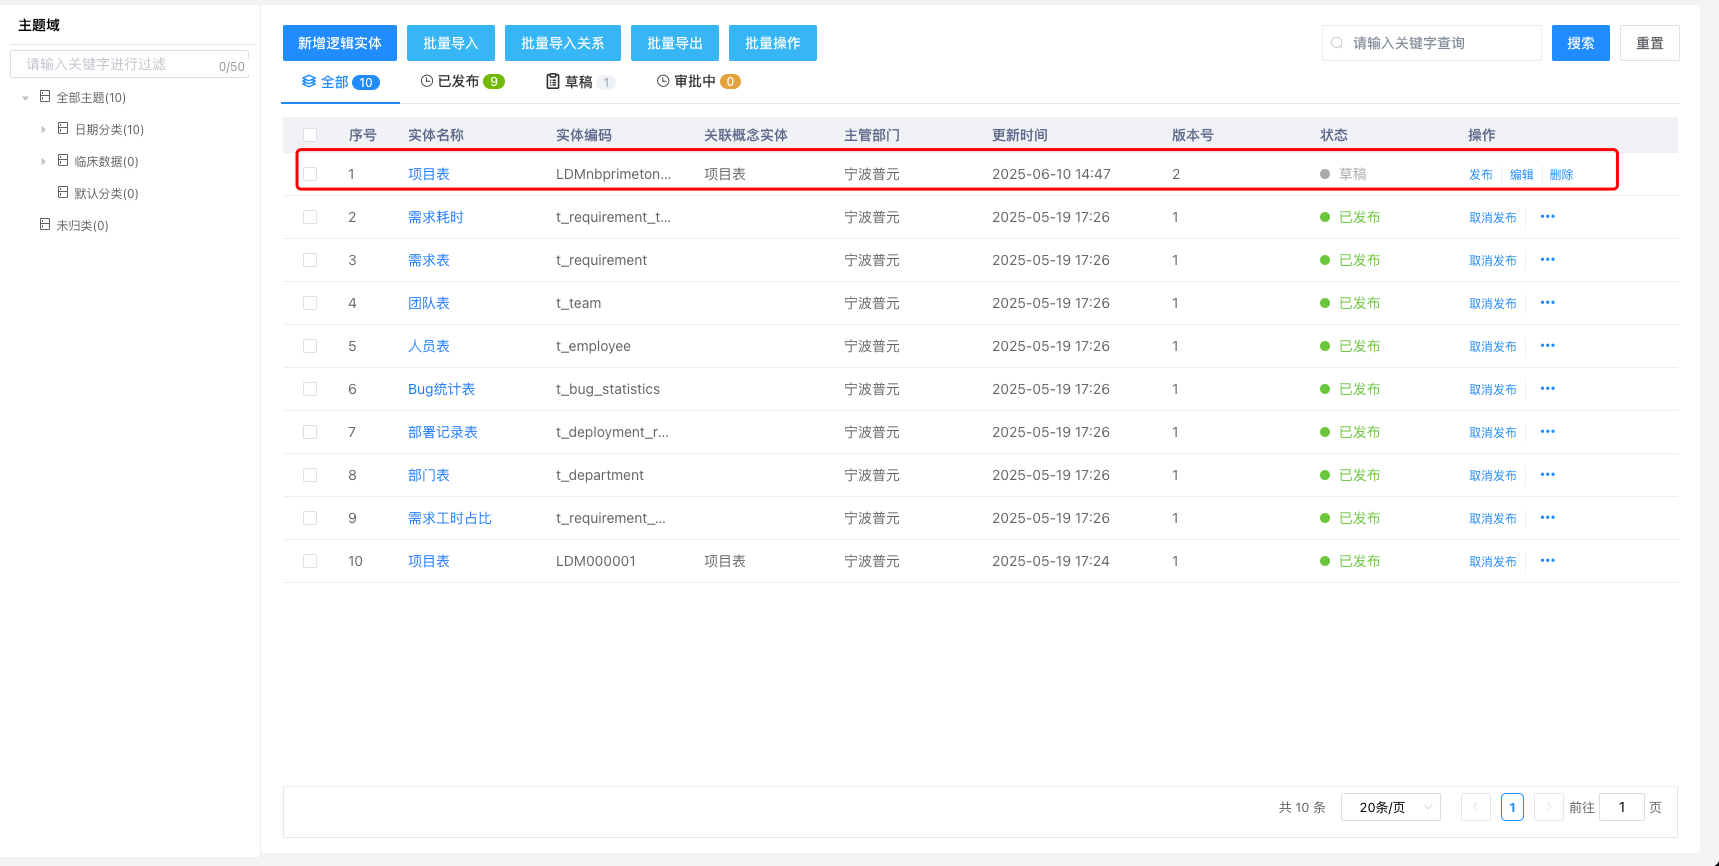Switch to the 已发布 tab

(462, 82)
